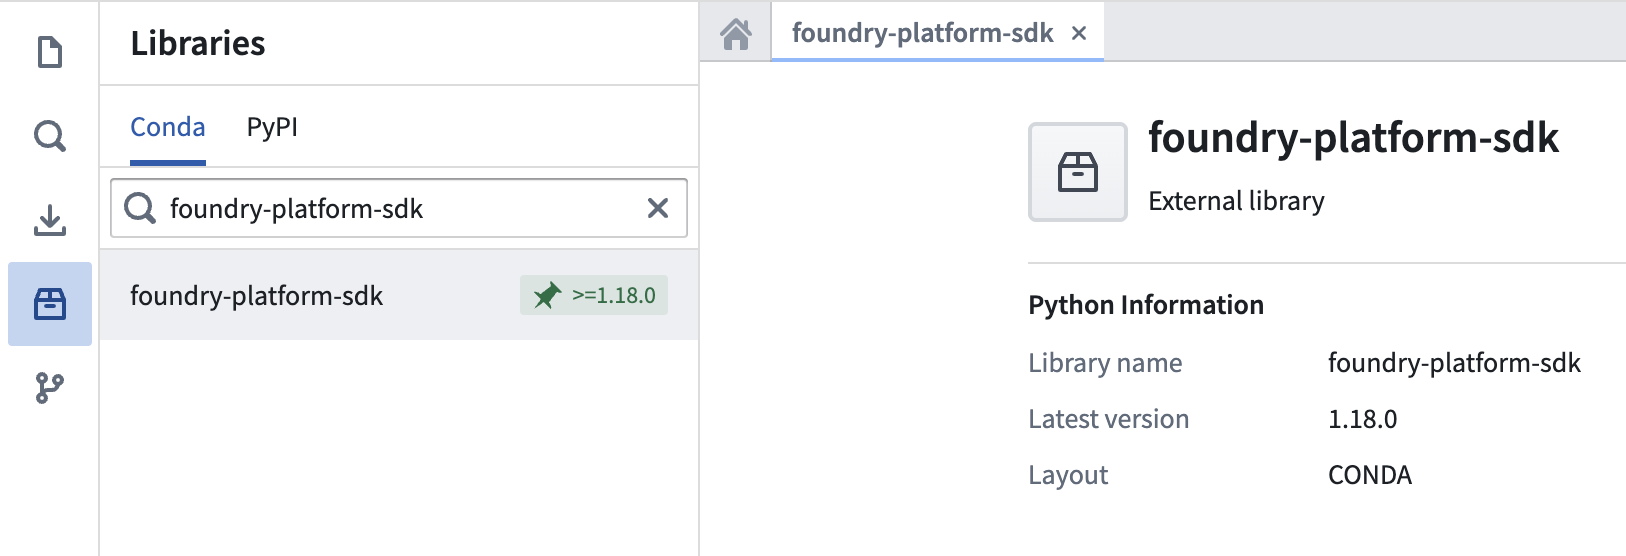Click the green pin icon beside foundry-platform-sdk

click(x=547, y=296)
